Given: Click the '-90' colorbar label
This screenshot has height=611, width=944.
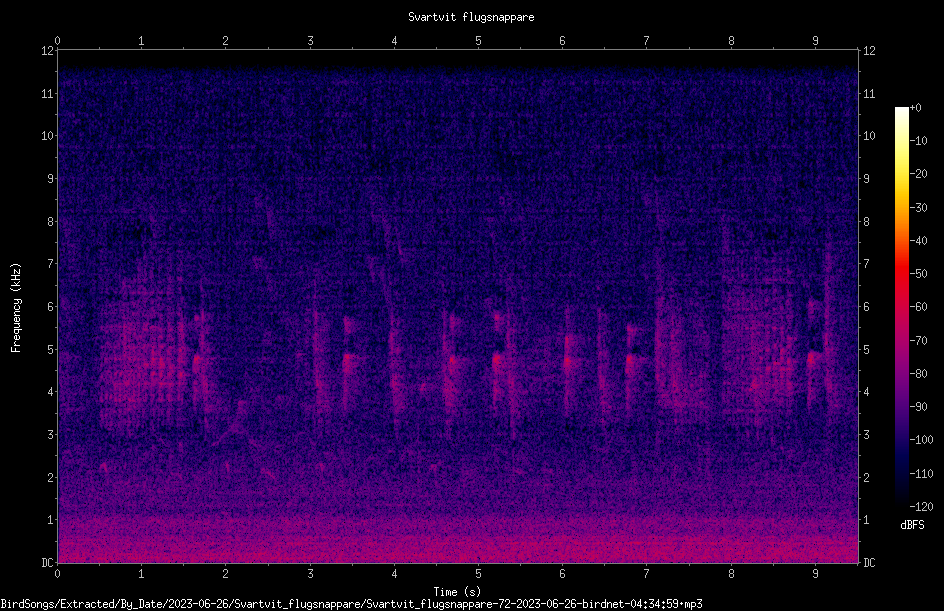Looking at the screenshot, I should (x=919, y=407).
